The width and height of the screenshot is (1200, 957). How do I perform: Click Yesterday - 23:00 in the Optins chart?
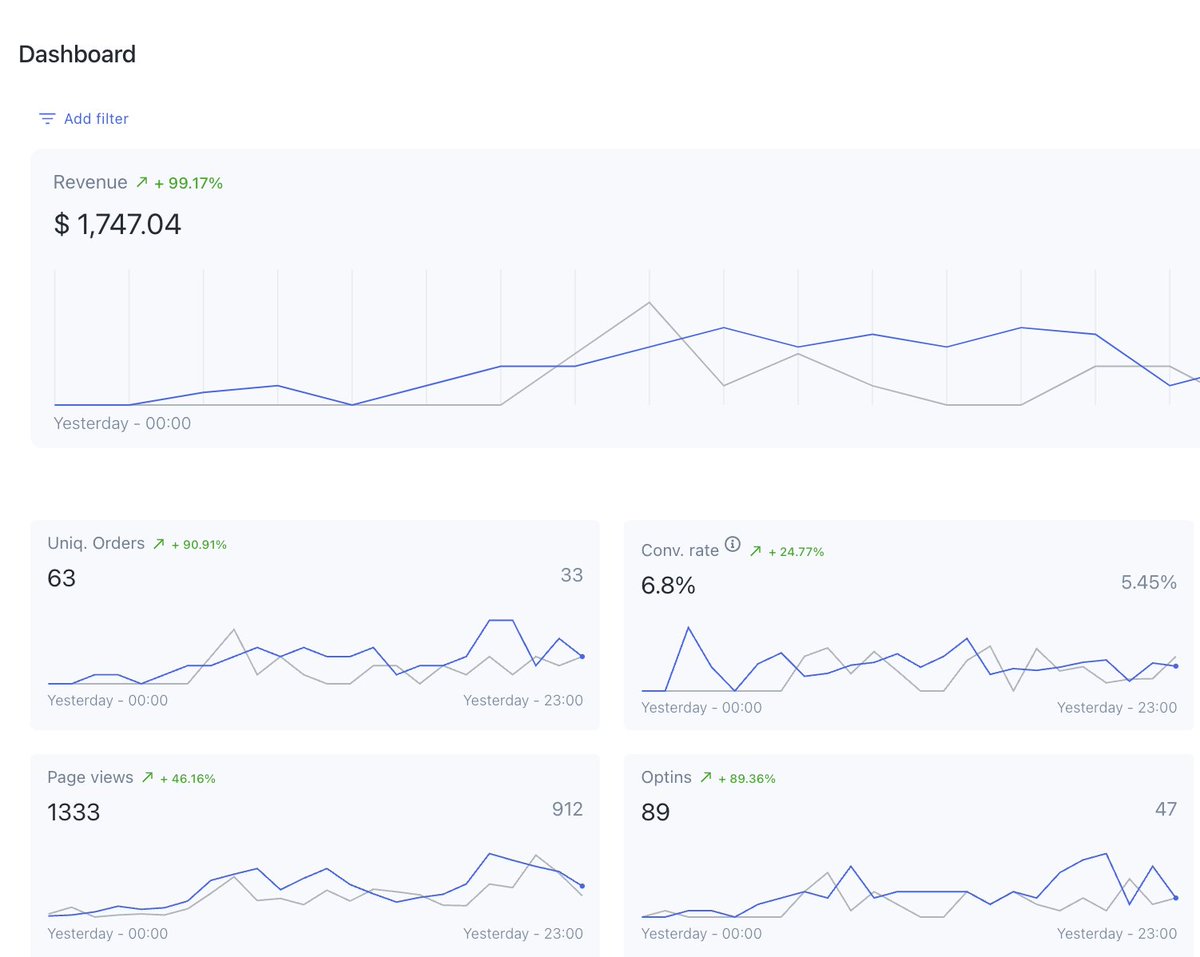(1117, 934)
